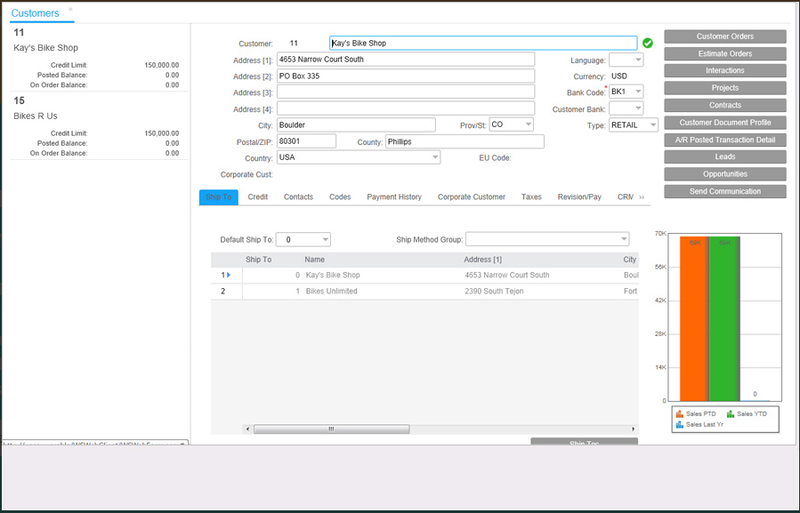800x513 pixels.
Task: Click the Sales YTD legend icon
Action: pos(730,414)
